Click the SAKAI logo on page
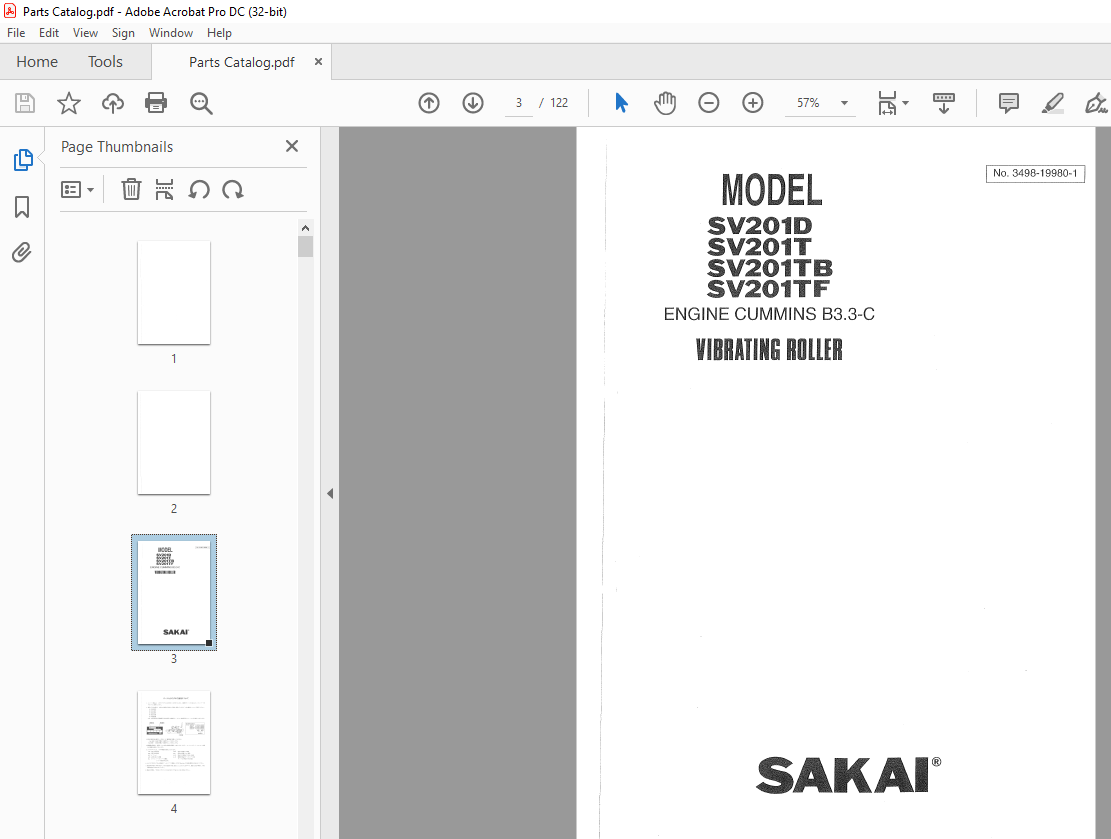Screen dimensions: 1111x839 coord(848,775)
